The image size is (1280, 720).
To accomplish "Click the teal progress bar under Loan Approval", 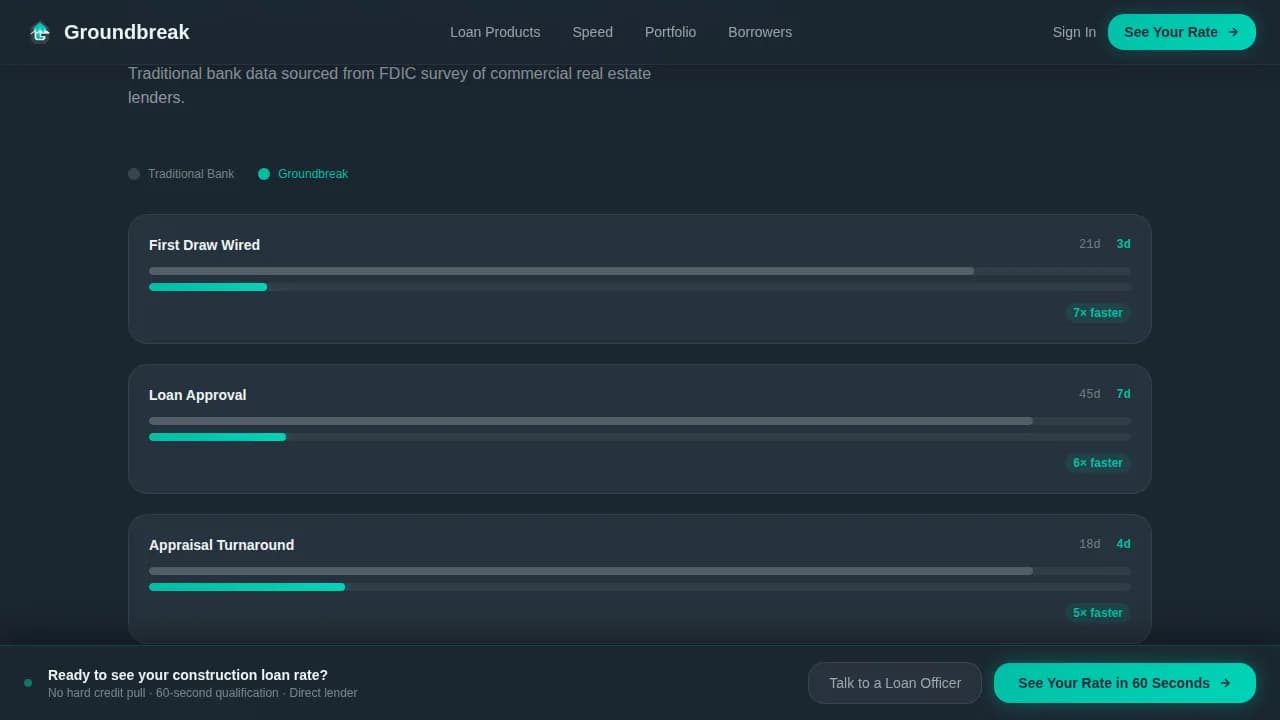I will 217,437.
